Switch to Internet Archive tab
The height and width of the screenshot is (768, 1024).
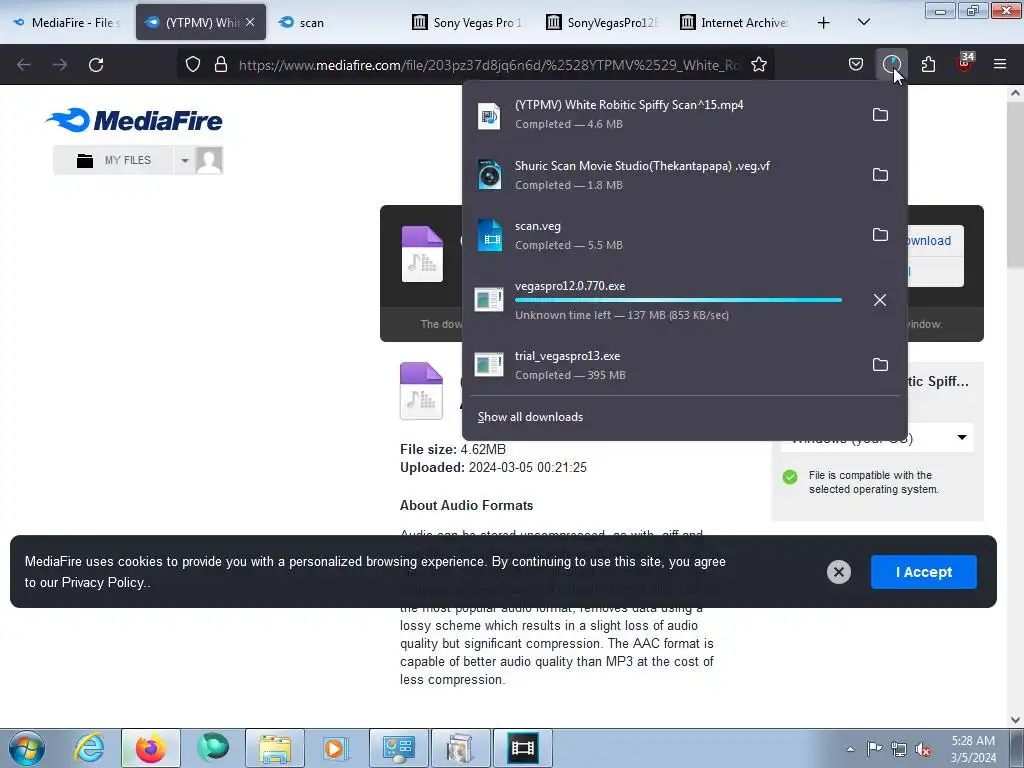[735, 23]
